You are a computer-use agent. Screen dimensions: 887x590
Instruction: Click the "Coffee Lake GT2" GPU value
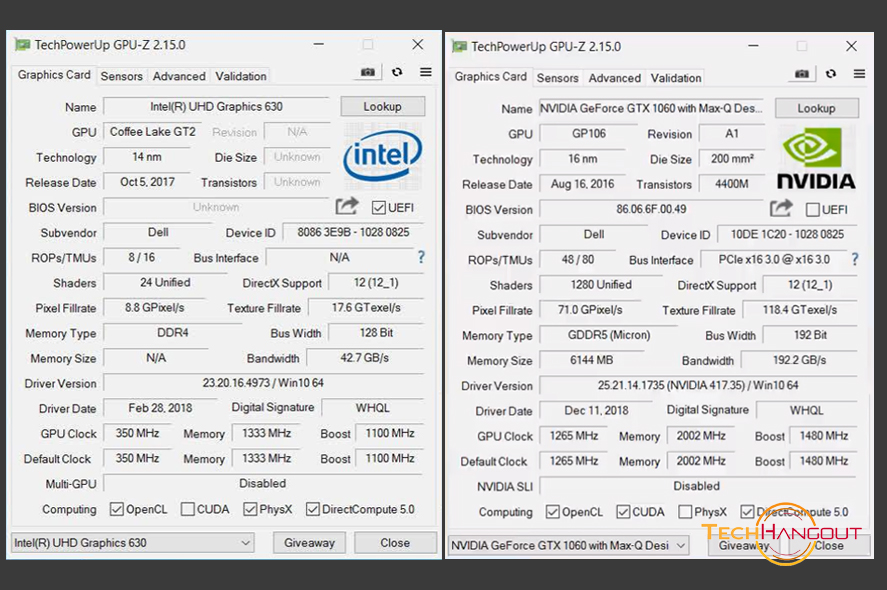click(153, 132)
